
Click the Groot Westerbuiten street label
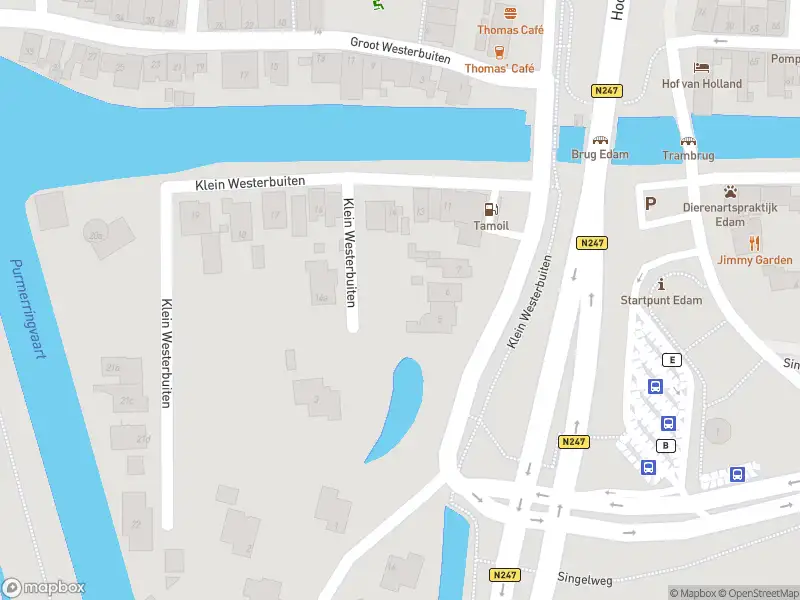[401, 50]
